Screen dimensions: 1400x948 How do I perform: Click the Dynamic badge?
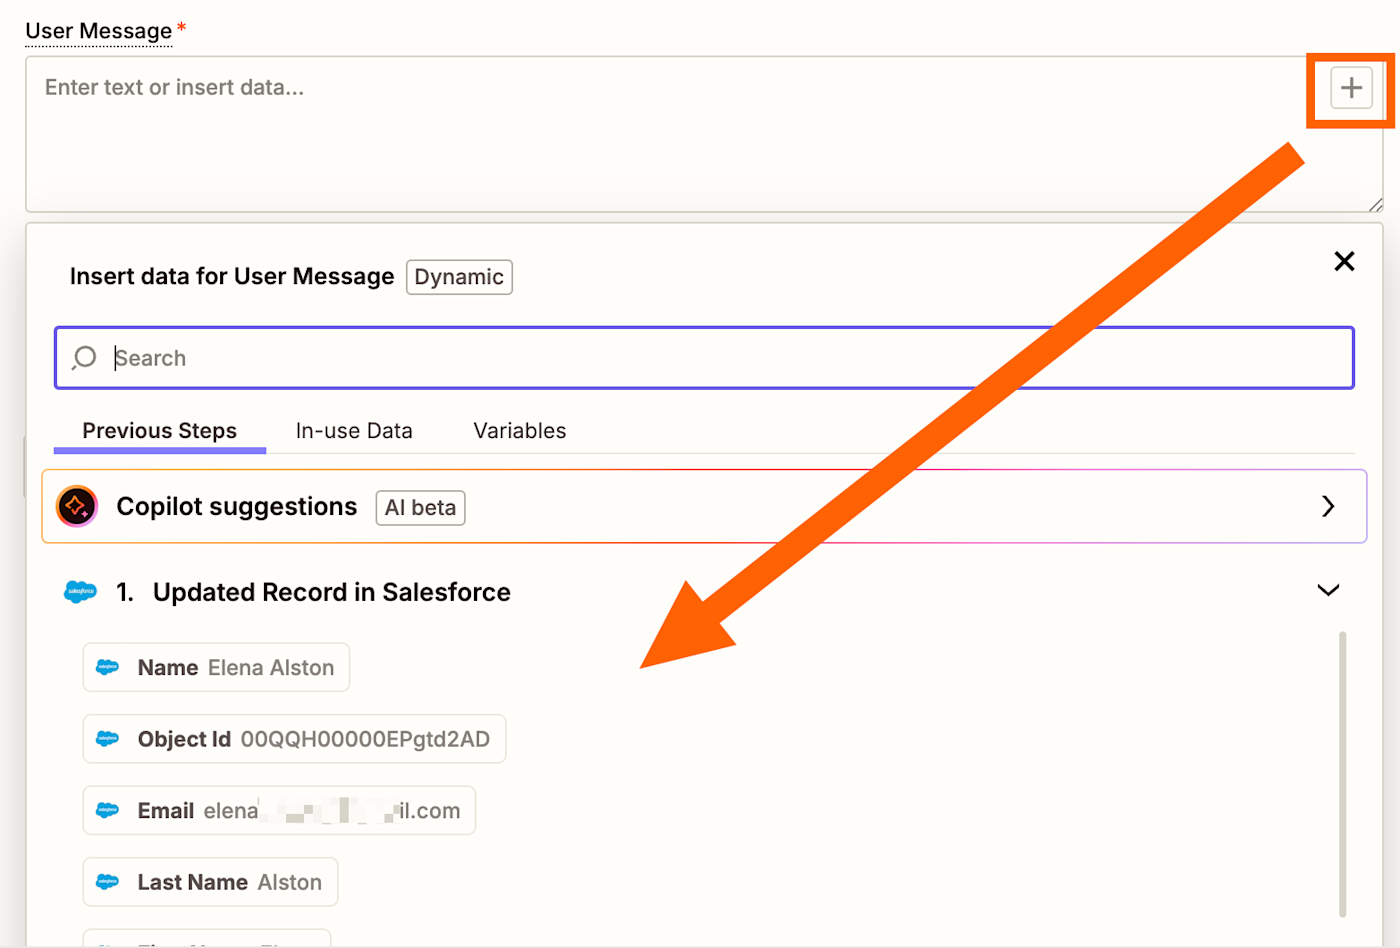point(459,277)
